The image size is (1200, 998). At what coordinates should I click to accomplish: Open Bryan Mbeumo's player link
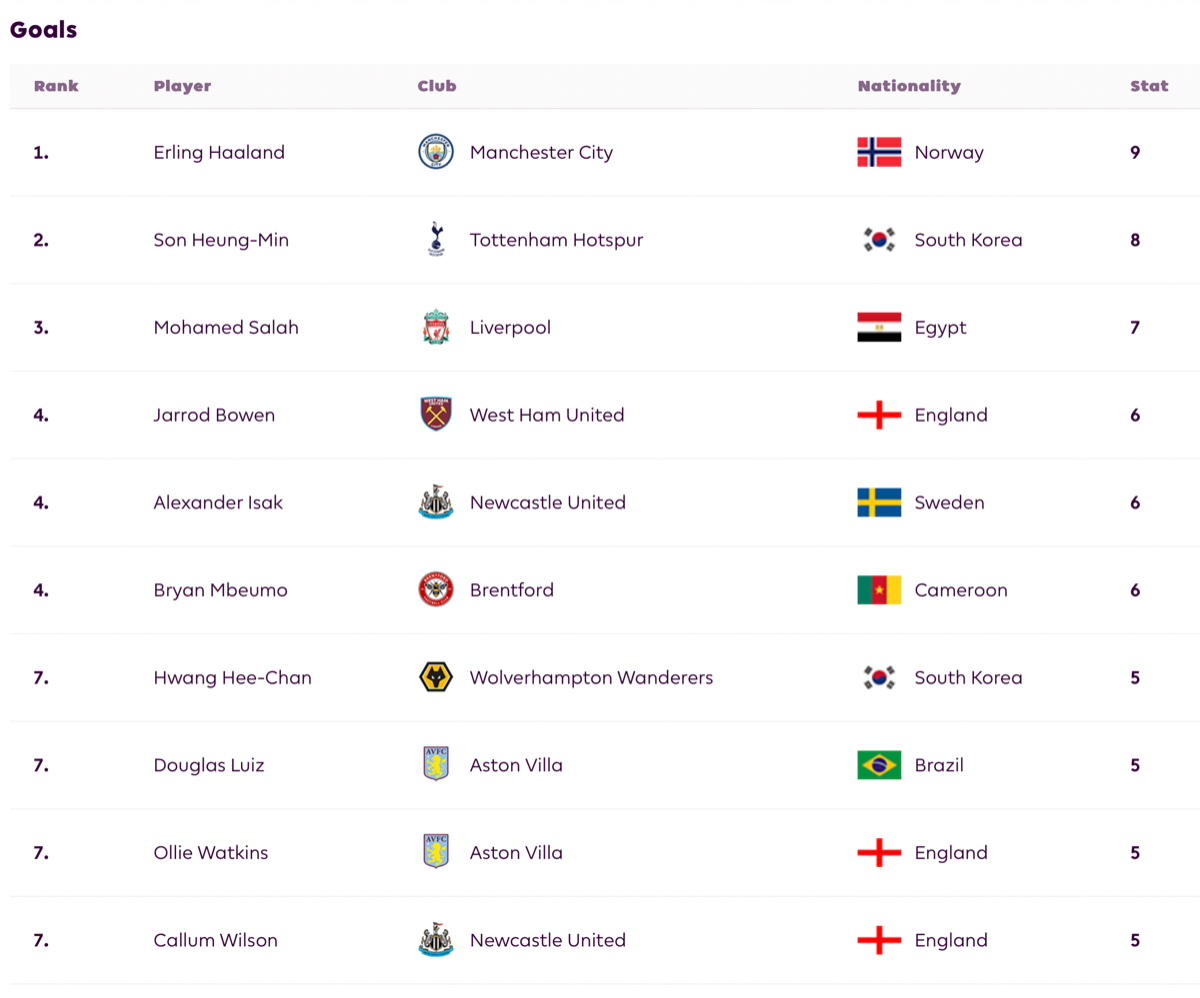point(220,590)
